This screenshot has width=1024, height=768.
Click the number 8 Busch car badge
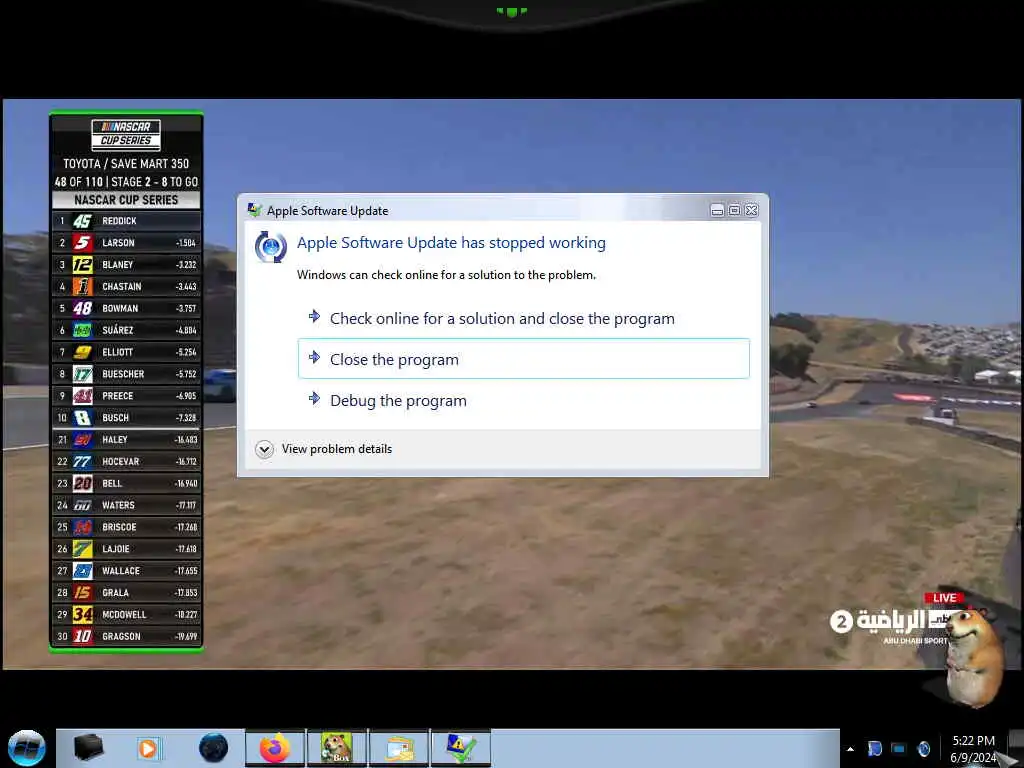point(82,417)
